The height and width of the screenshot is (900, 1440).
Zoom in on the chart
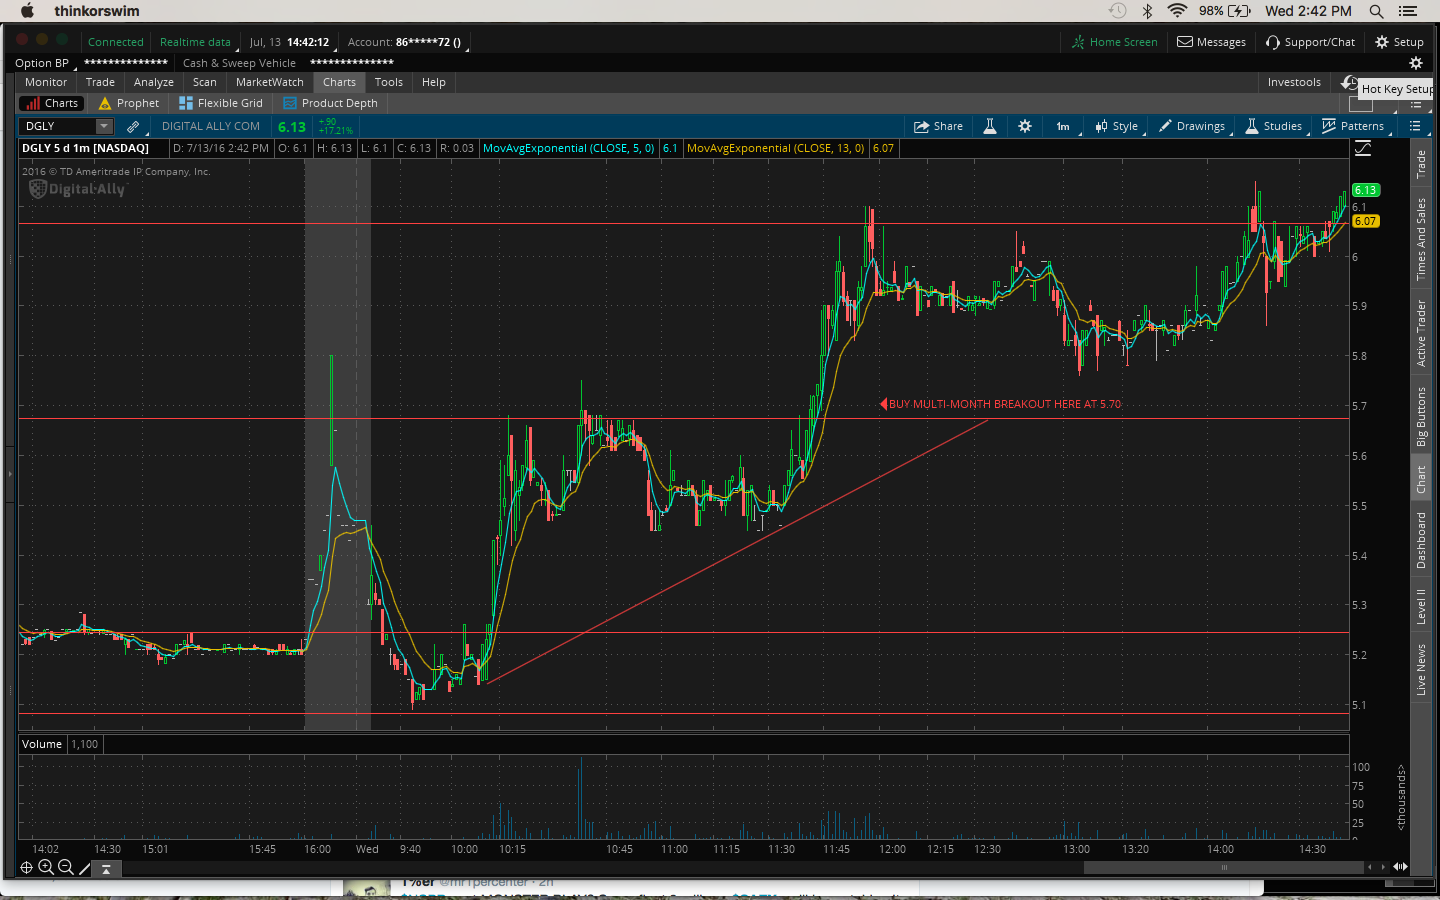tap(46, 868)
